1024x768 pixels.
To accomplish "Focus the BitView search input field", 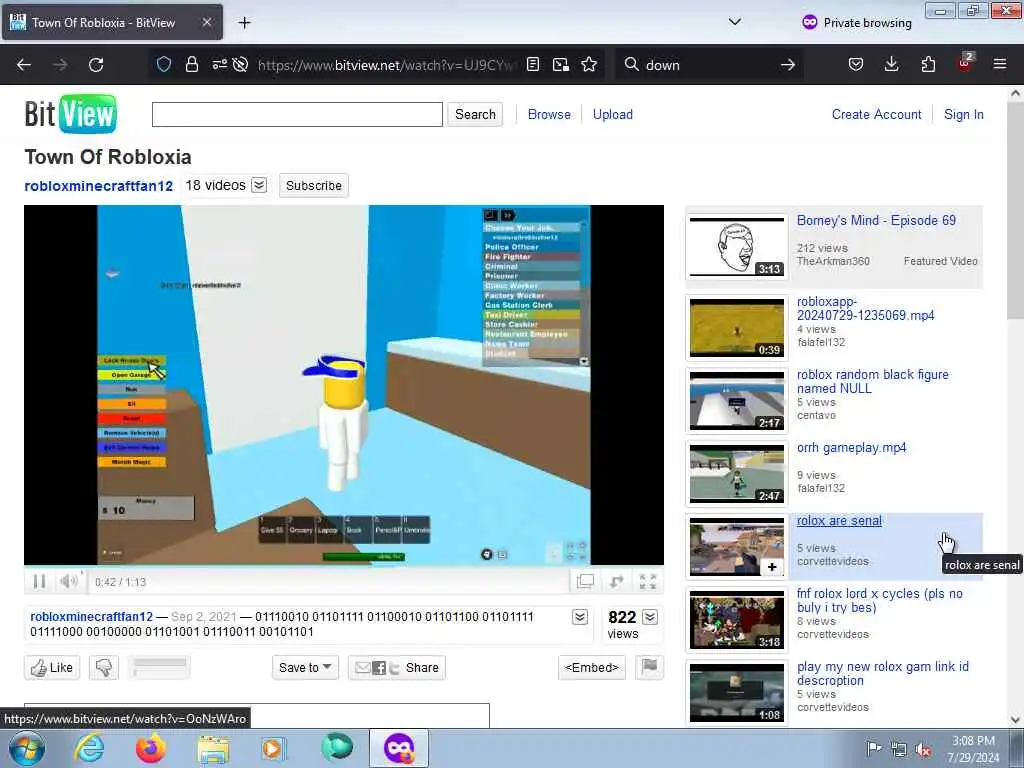I will [x=297, y=114].
